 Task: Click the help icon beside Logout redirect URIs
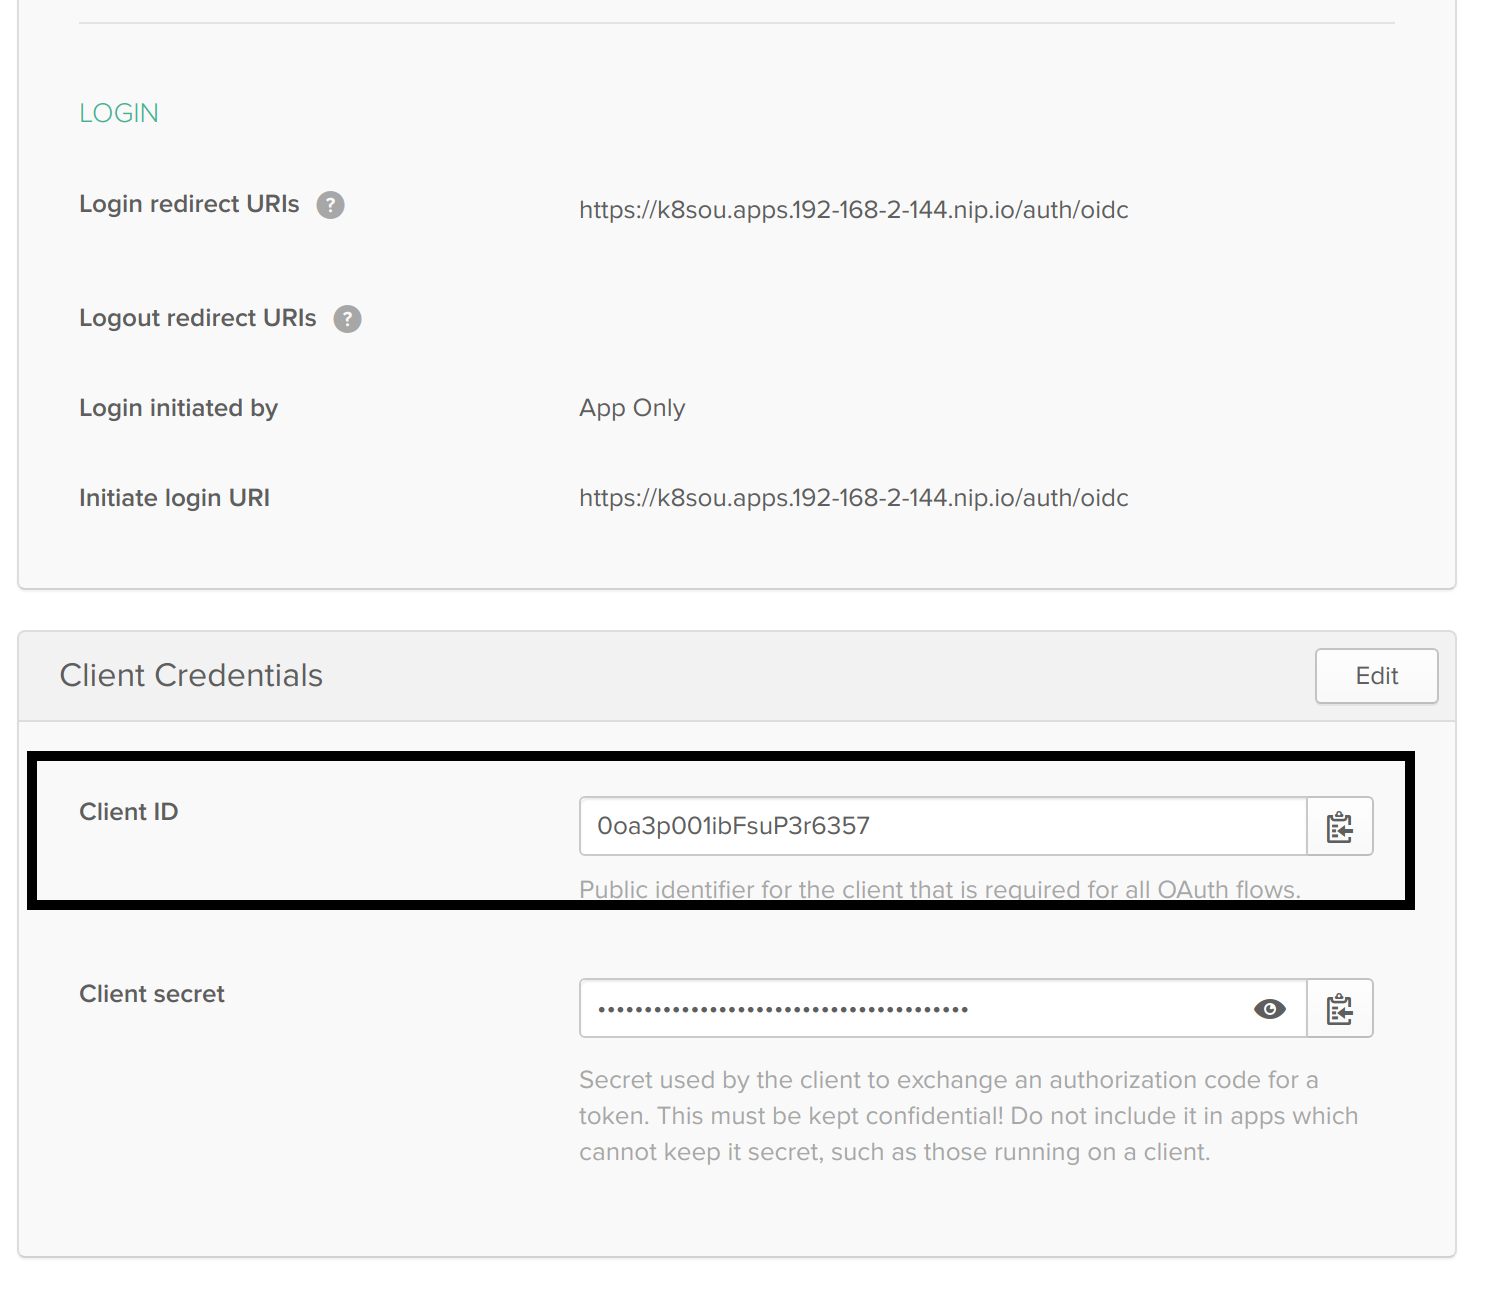347,319
